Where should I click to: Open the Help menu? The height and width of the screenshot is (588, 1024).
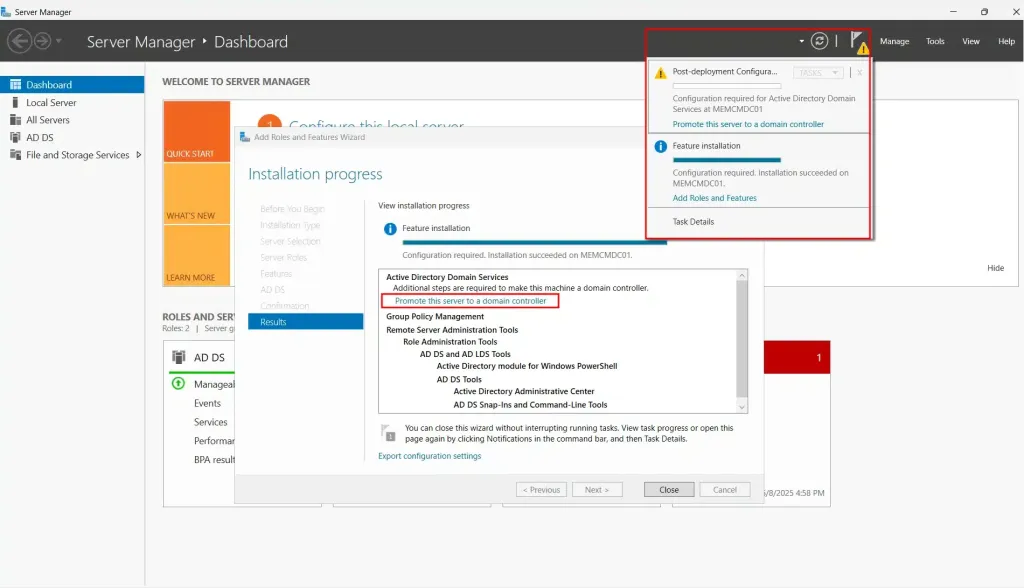pyautogui.click(x=1006, y=41)
